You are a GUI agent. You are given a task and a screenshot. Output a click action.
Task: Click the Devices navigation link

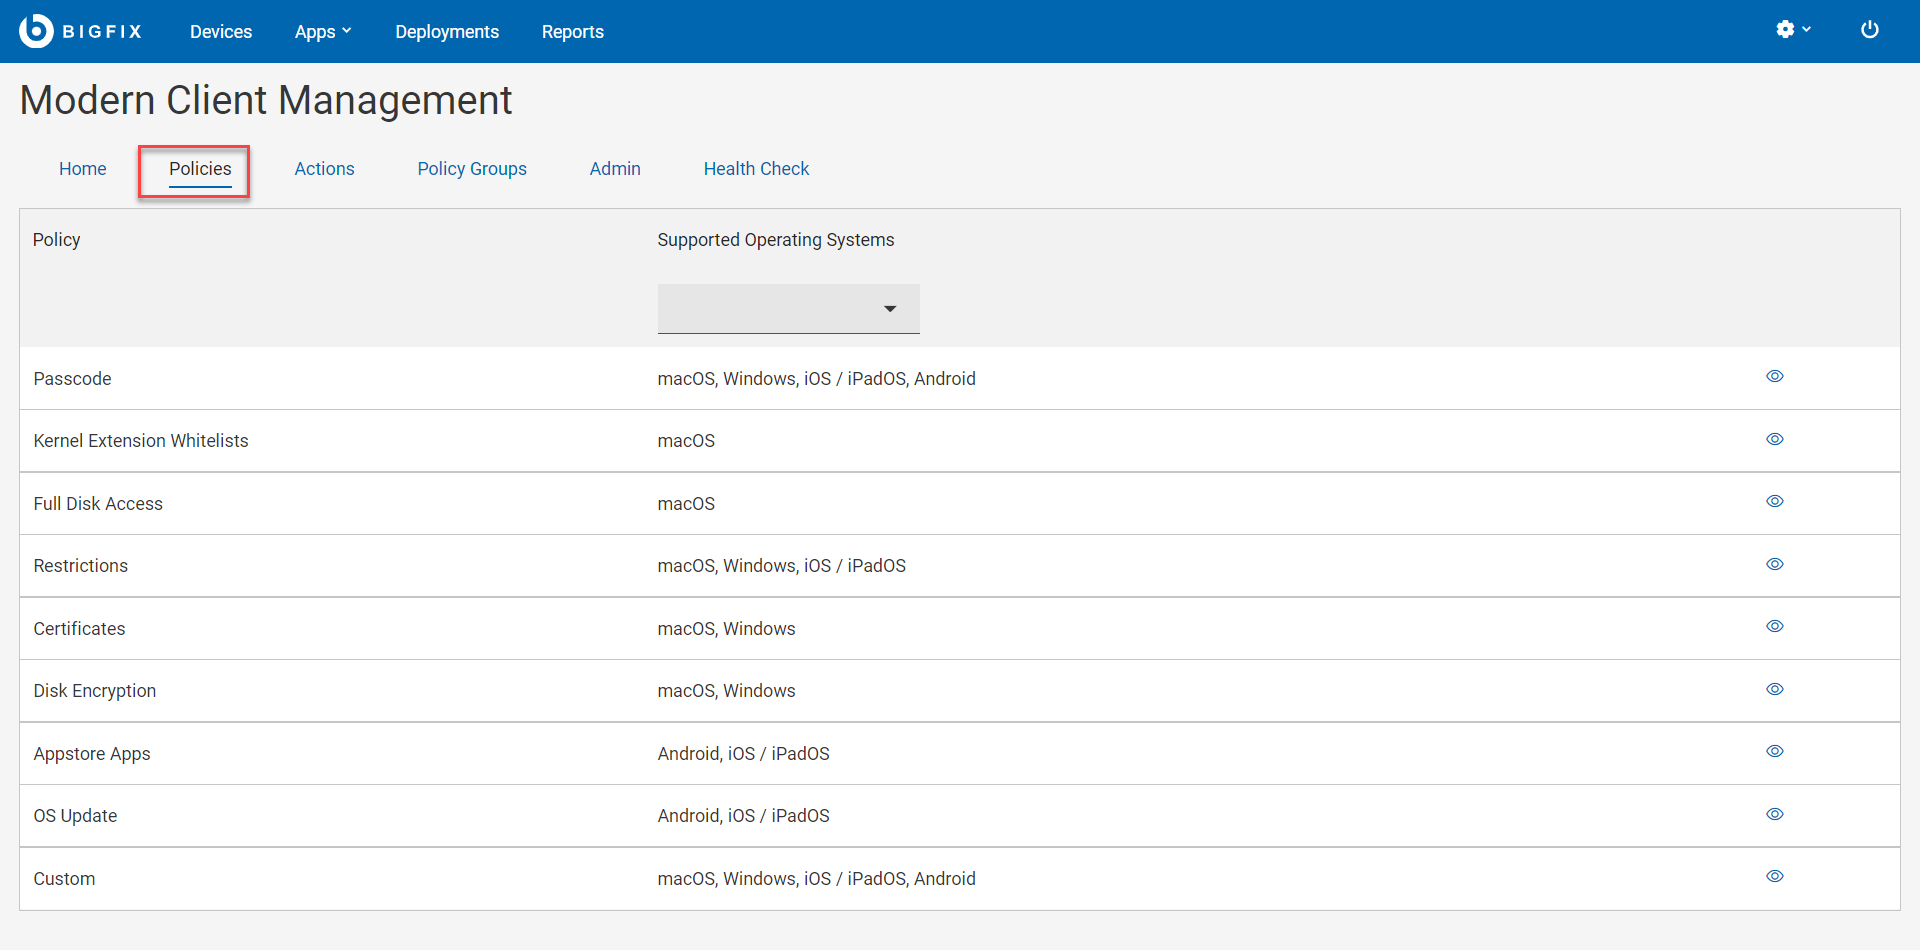221,32
